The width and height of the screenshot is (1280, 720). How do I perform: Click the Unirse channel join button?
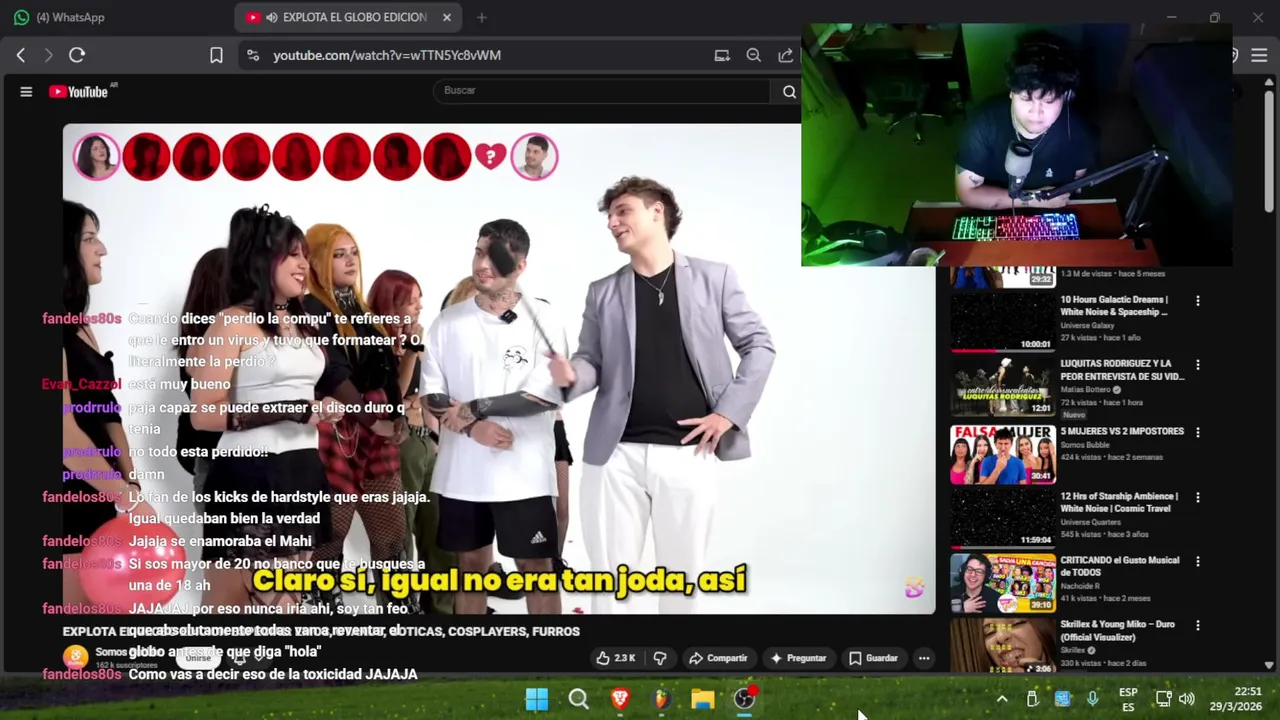(198, 658)
